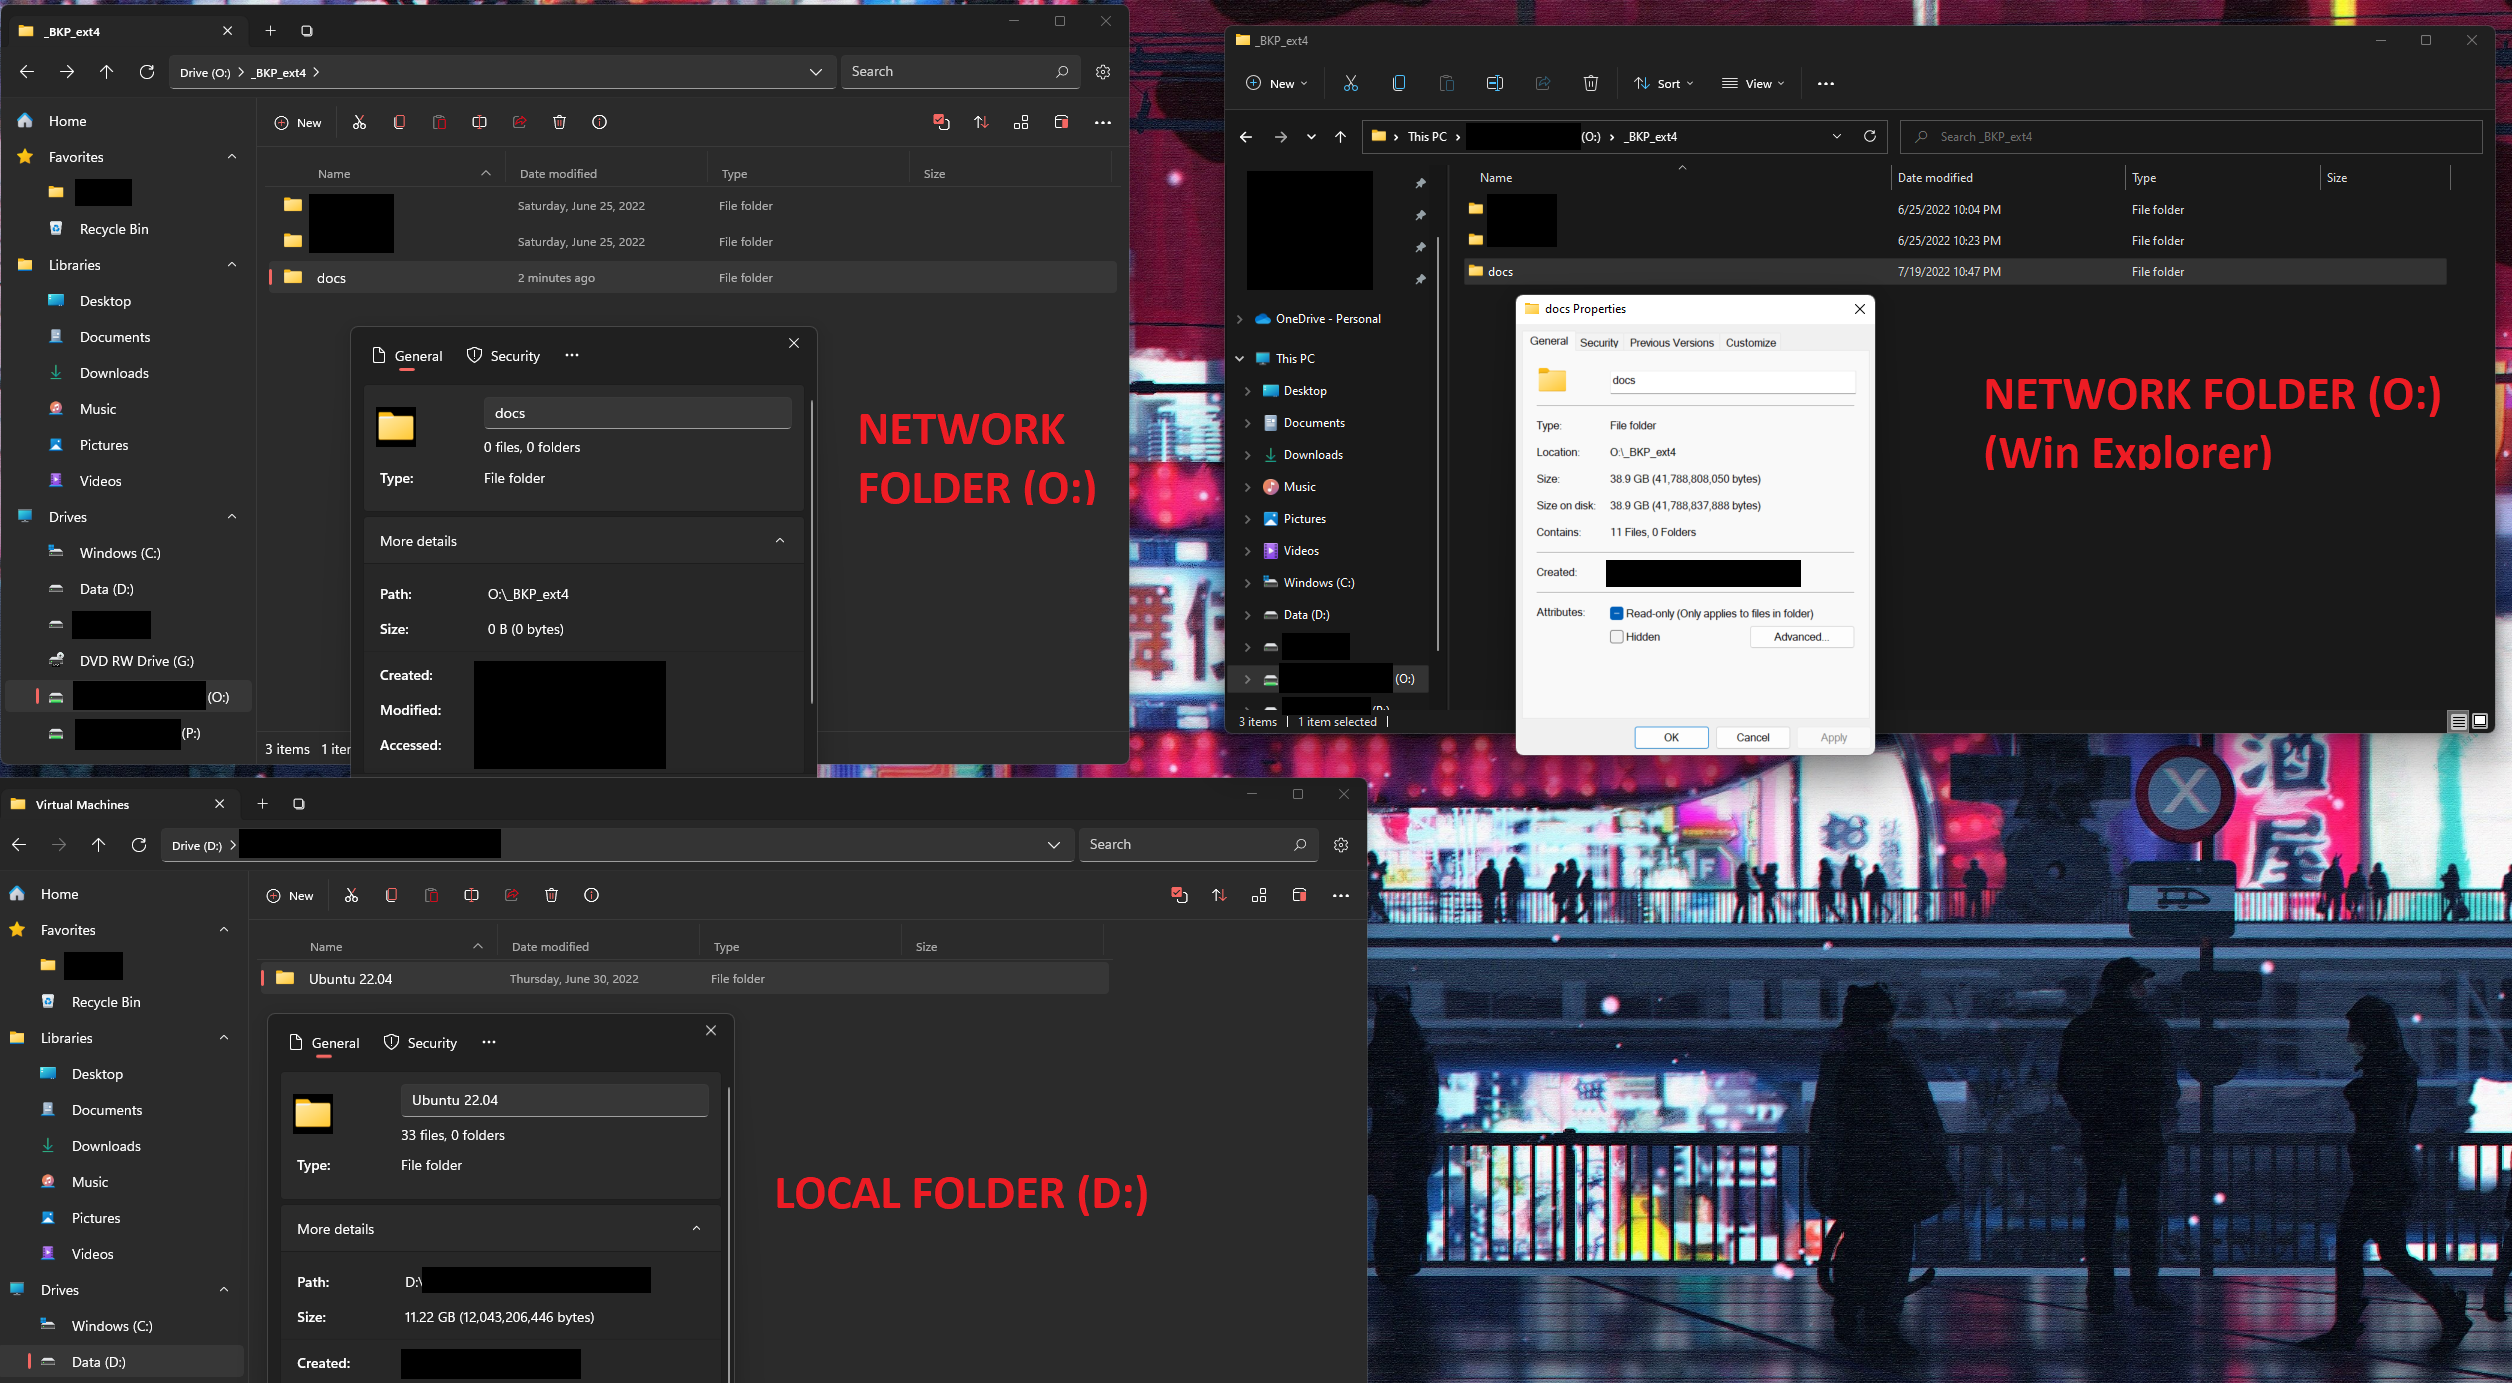The width and height of the screenshot is (2512, 1383).
Task: Click Search _BKP_ext4 field in Win Explorer
Action: point(2190,136)
